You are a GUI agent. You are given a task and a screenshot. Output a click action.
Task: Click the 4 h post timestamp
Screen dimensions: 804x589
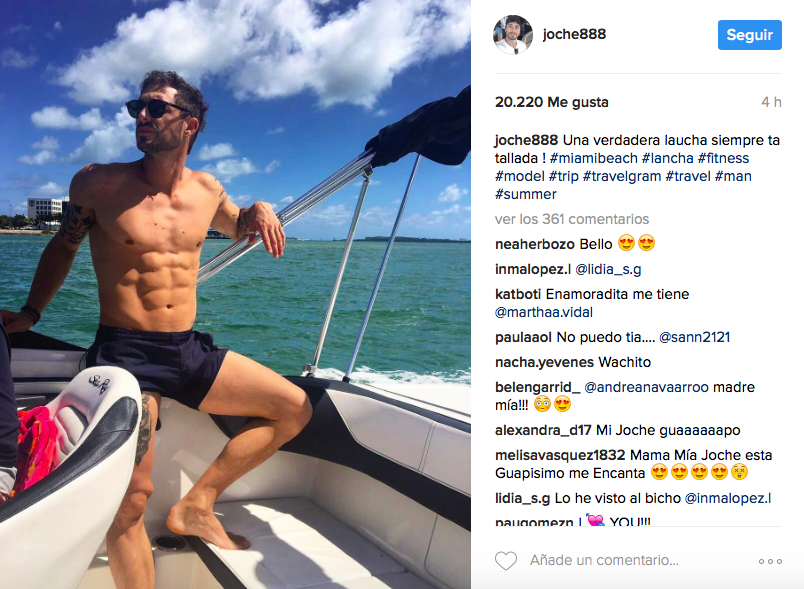tap(771, 102)
